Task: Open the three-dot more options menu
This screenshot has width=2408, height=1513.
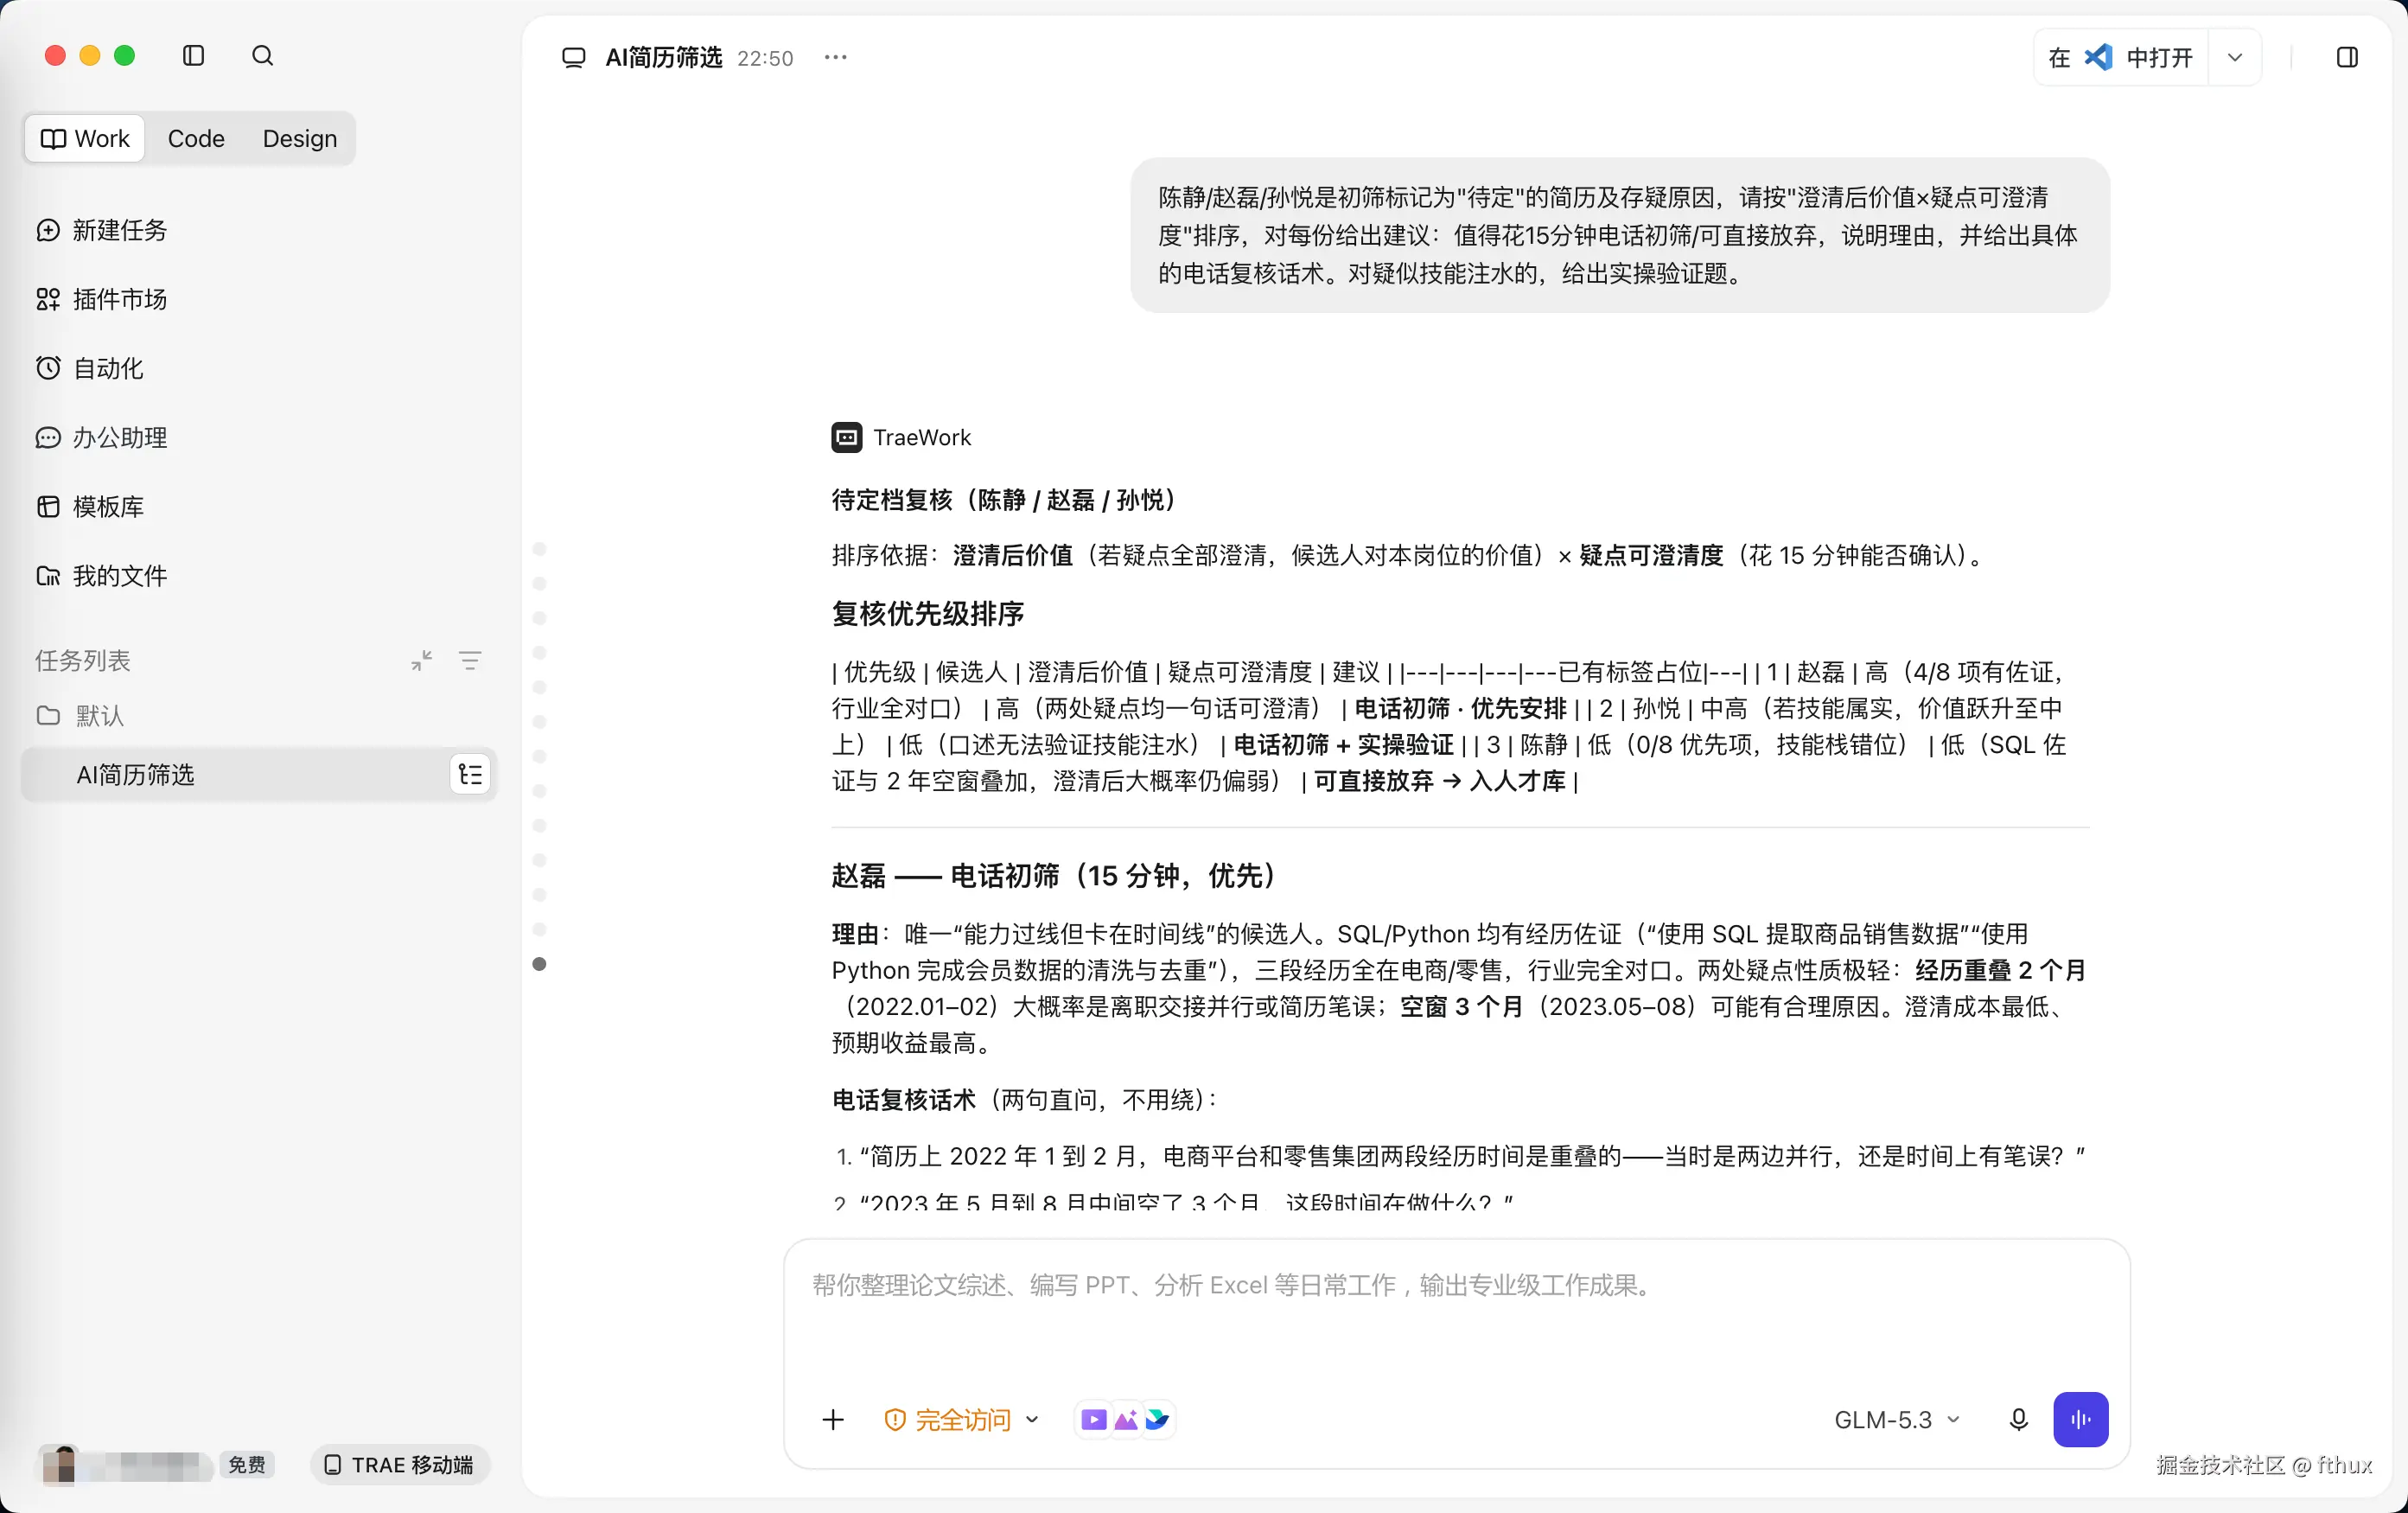Action: (835, 57)
